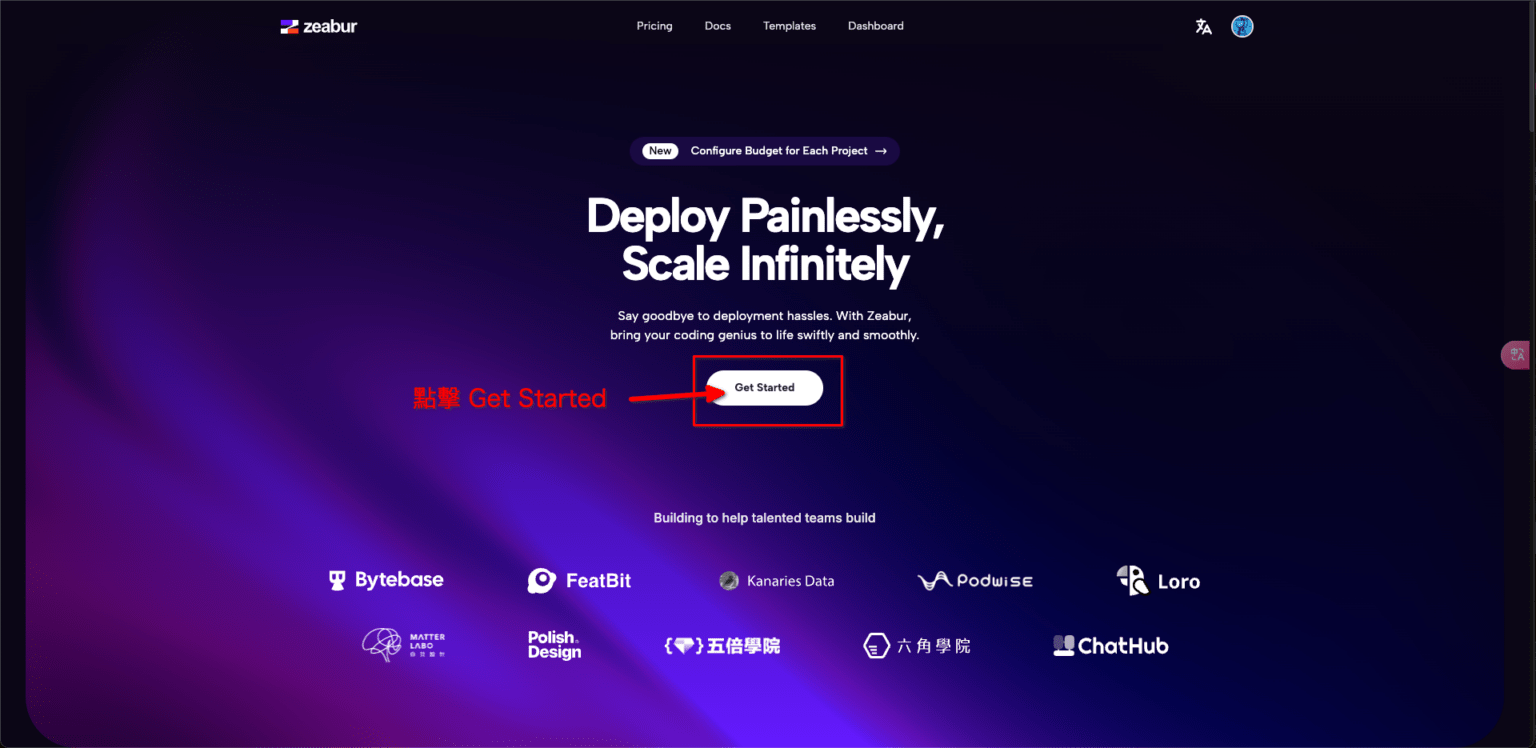Click the translate widget on right edge
Image resolution: width=1536 pixels, height=748 pixels.
1516,355
